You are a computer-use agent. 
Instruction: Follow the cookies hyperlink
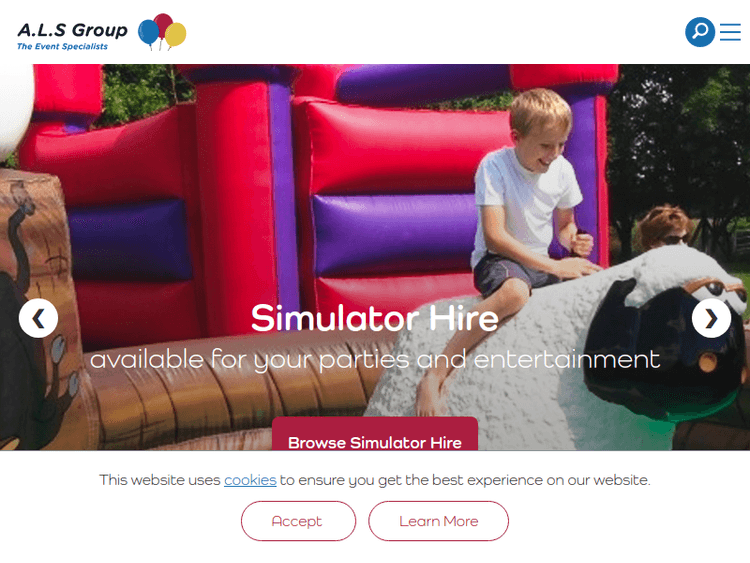coord(250,480)
